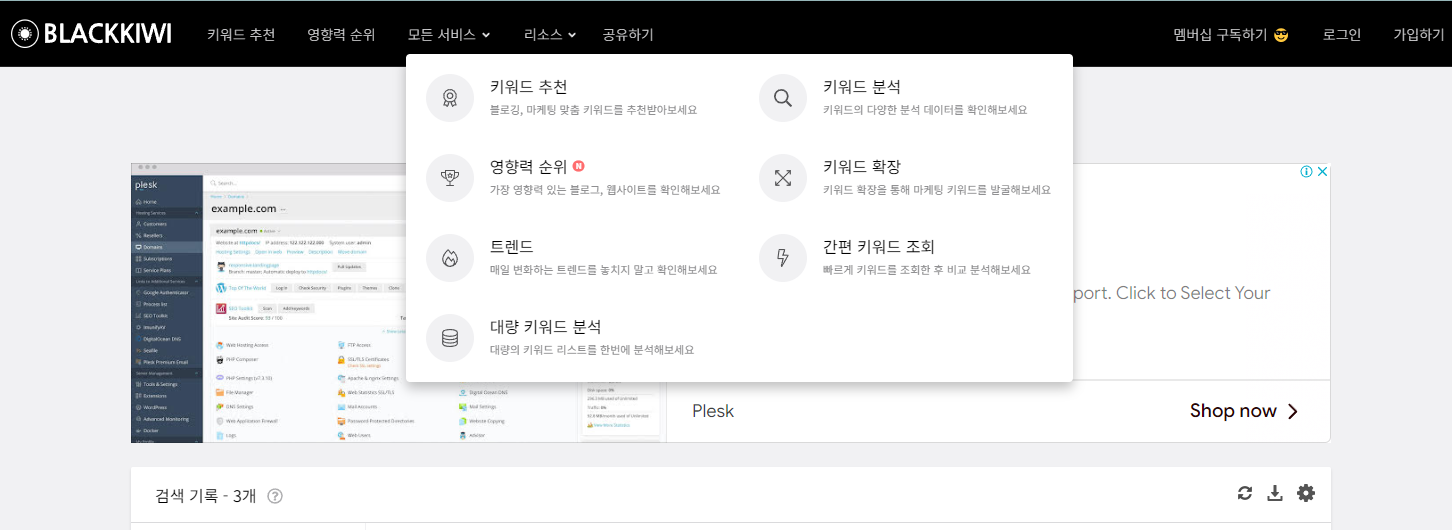The width and height of the screenshot is (1452, 530).
Task: Collapse the 모든 서비스 dropdown menu
Action: coord(449,34)
